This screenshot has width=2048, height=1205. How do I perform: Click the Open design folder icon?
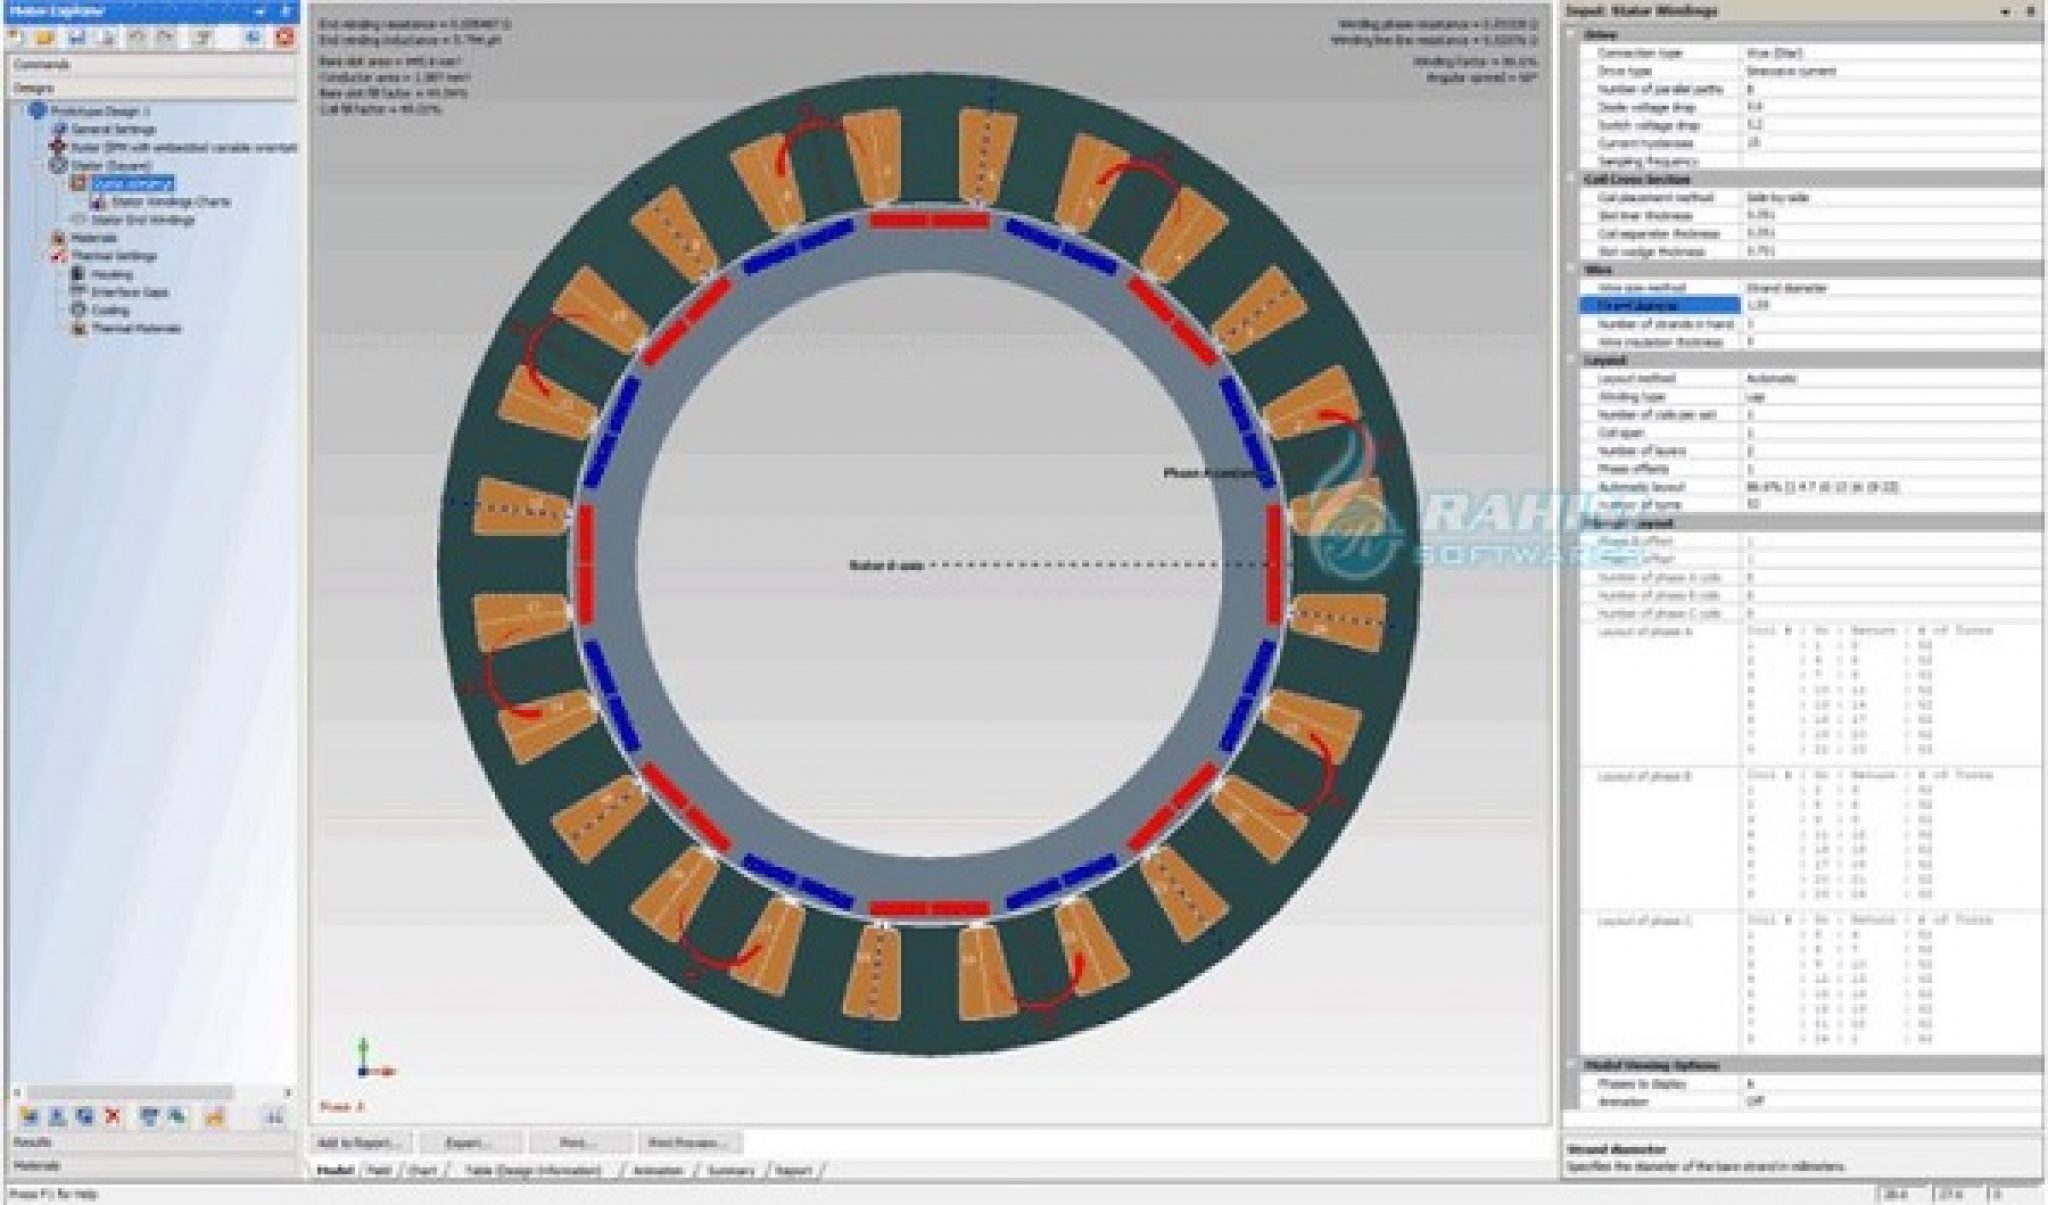click(x=46, y=40)
